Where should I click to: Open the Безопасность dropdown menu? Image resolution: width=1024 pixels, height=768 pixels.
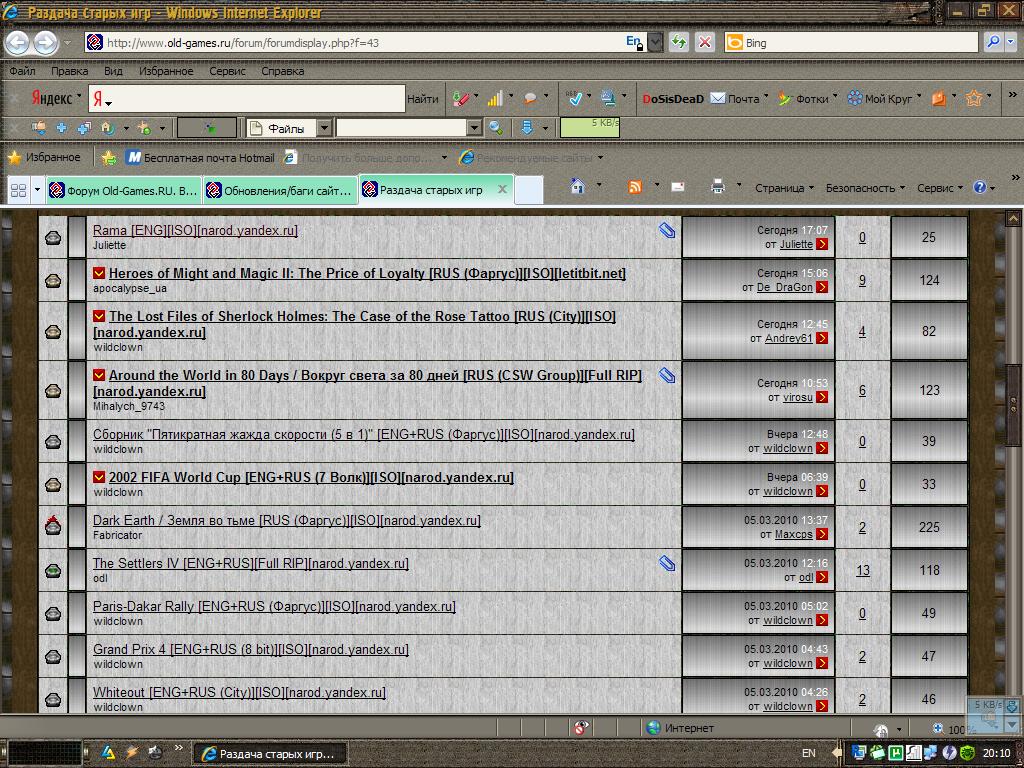pyautogui.click(x=865, y=188)
